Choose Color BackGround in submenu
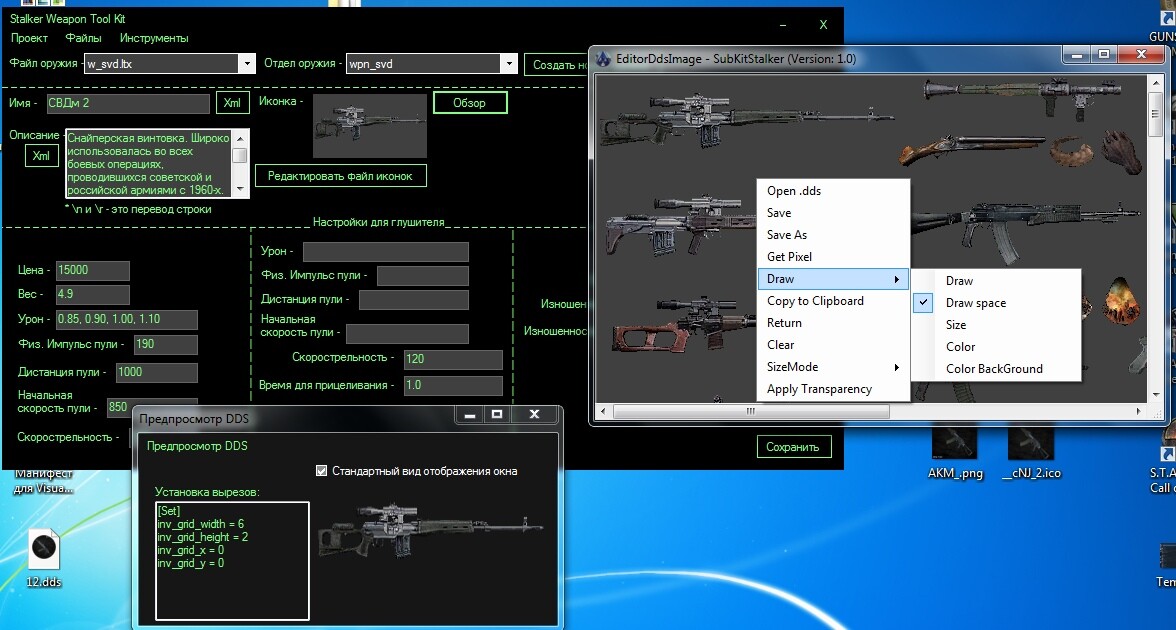 pos(996,368)
